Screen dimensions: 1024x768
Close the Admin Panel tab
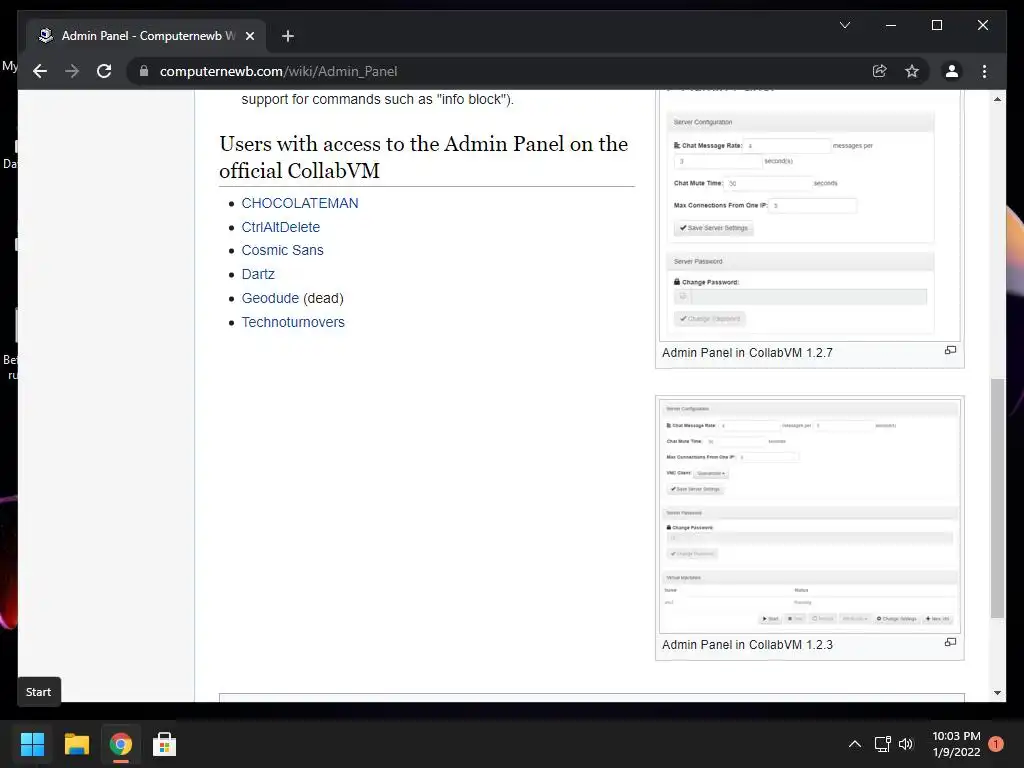(x=249, y=36)
